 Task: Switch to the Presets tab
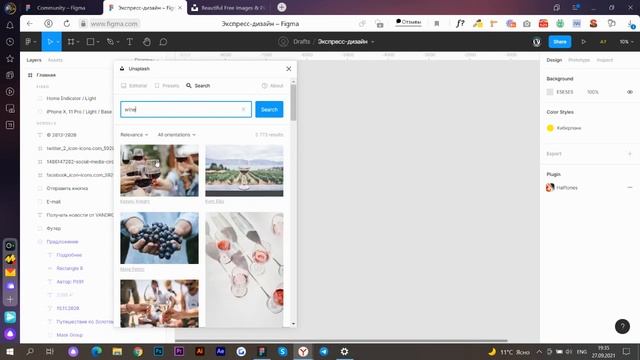point(167,86)
